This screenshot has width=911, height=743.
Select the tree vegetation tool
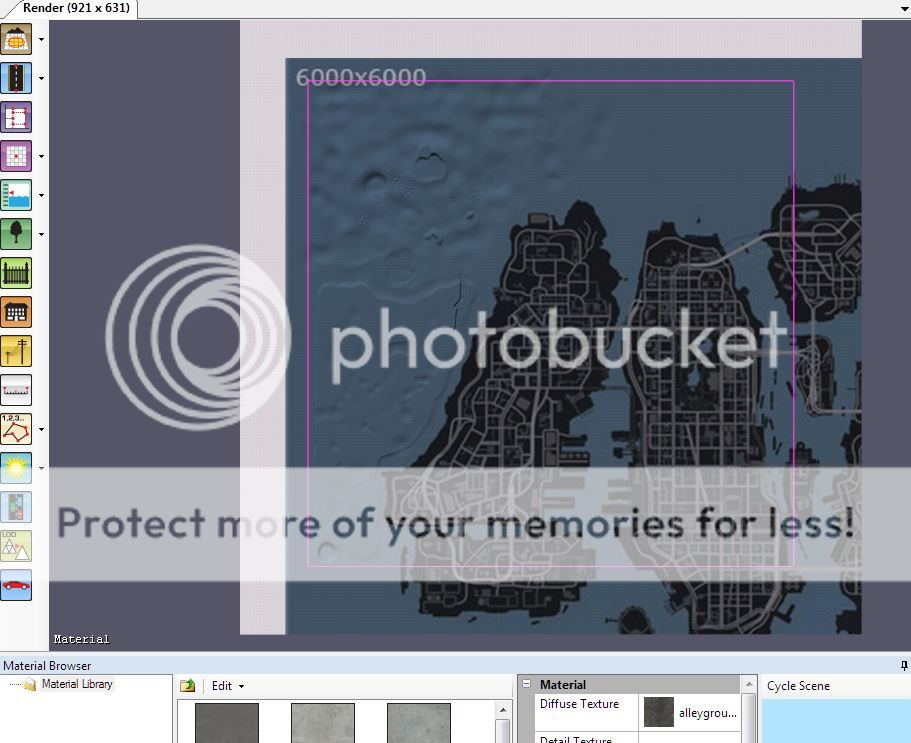tap(16, 234)
